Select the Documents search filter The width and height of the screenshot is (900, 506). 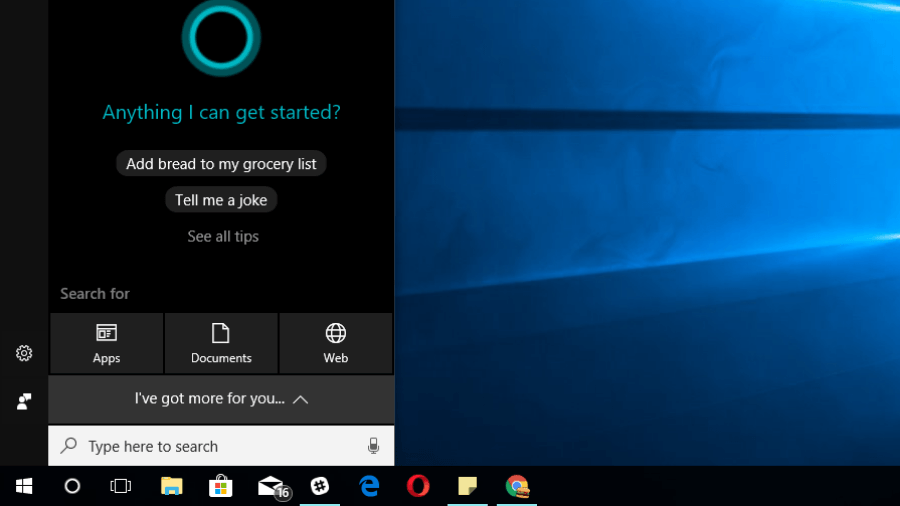coord(221,343)
